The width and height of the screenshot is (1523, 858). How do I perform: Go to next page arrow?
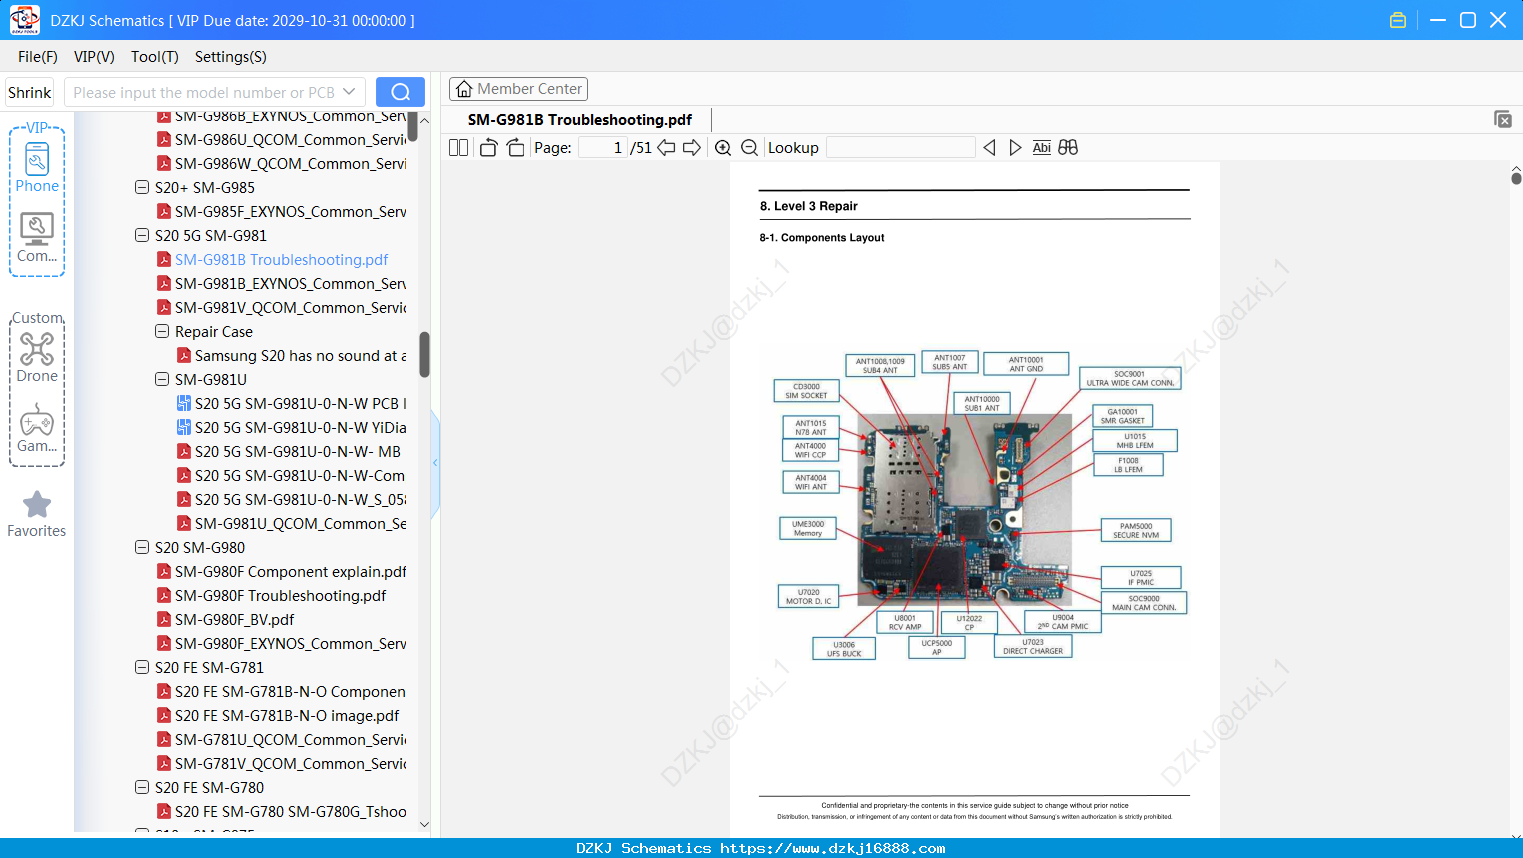tap(692, 148)
